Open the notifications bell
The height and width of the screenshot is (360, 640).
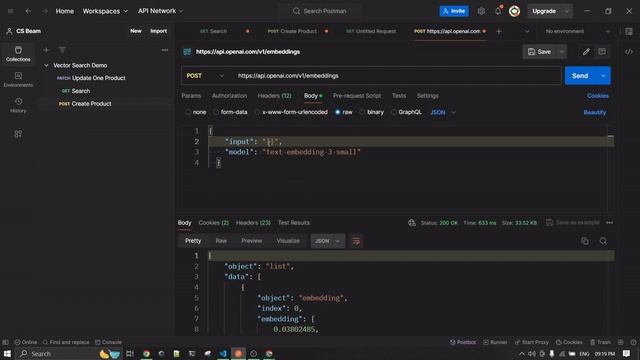498,11
